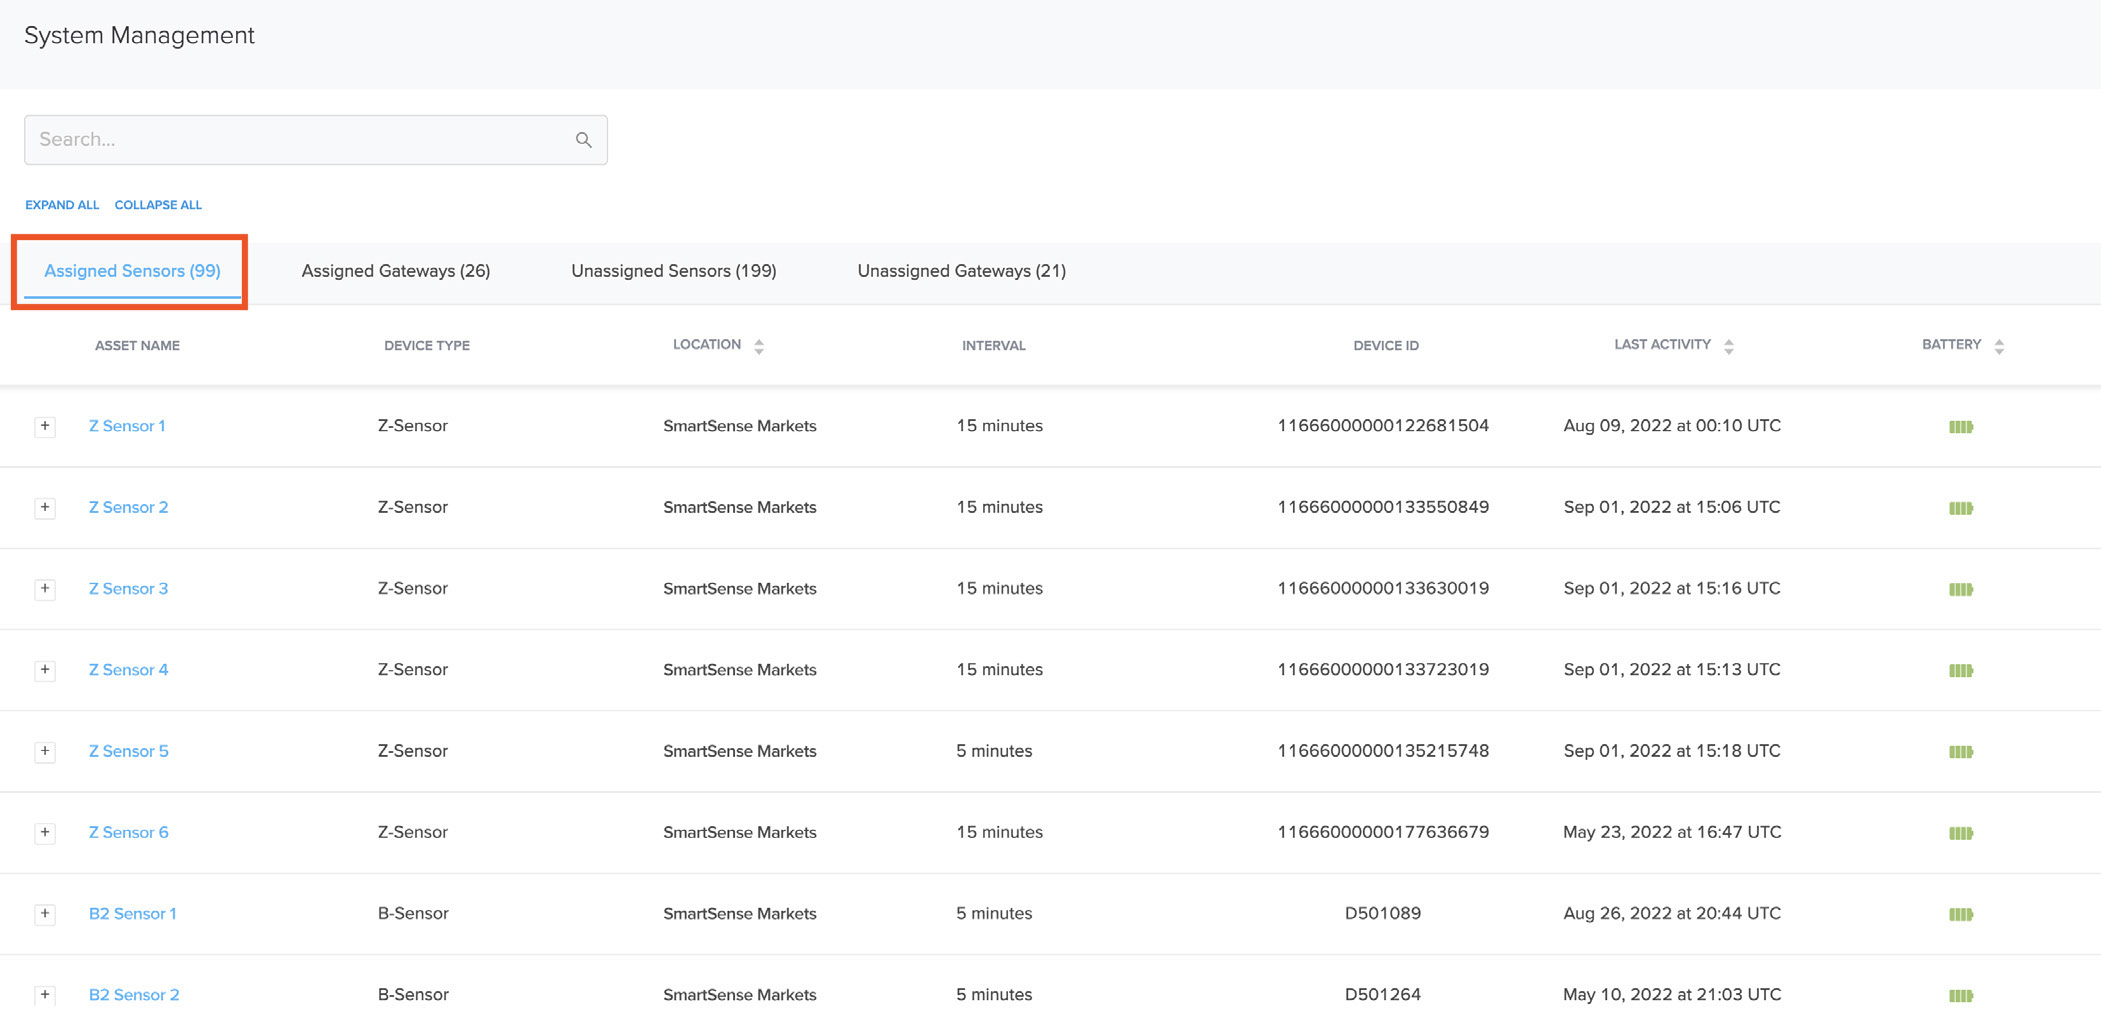Open the Unassigned Gateways (21) tab
This screenshot has height=1028, width=2101.
click(x=962, y=271)
